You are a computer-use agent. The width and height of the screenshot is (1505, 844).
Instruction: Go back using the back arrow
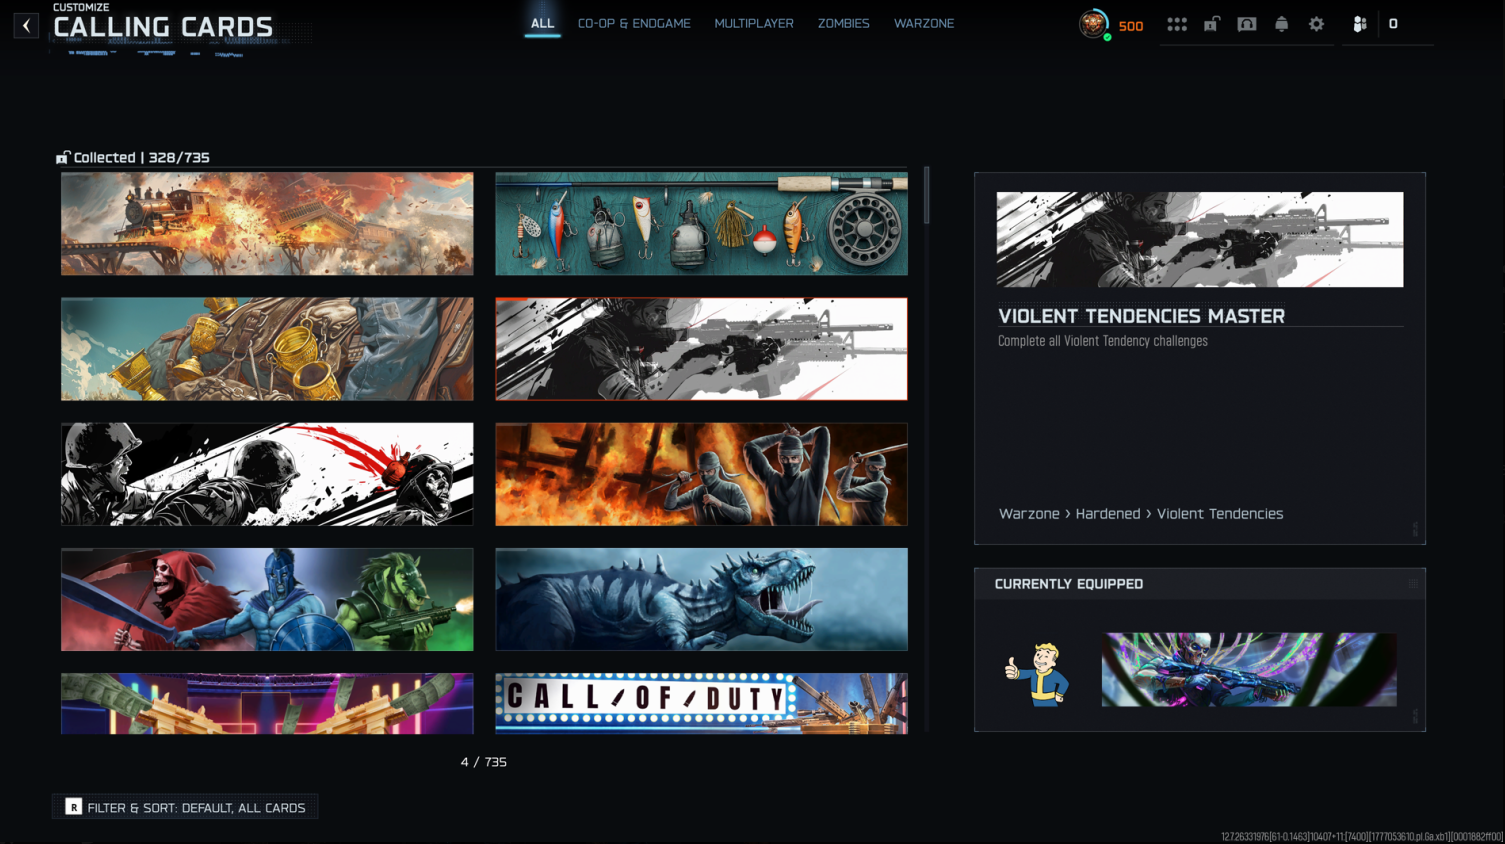(26, 25)
